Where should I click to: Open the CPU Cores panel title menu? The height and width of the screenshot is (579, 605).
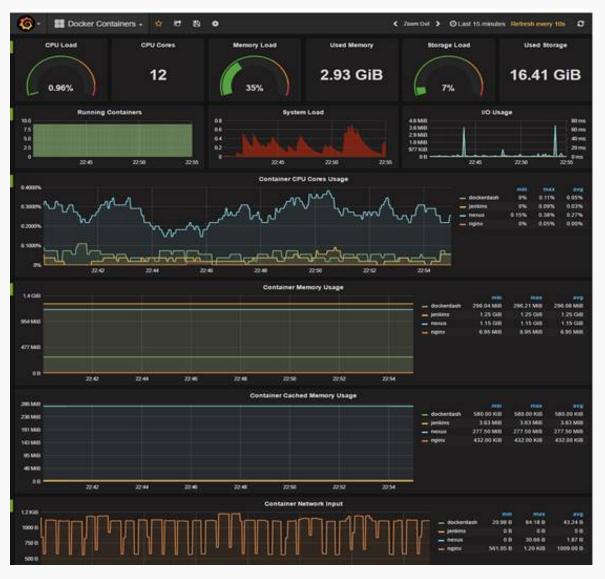158,45
